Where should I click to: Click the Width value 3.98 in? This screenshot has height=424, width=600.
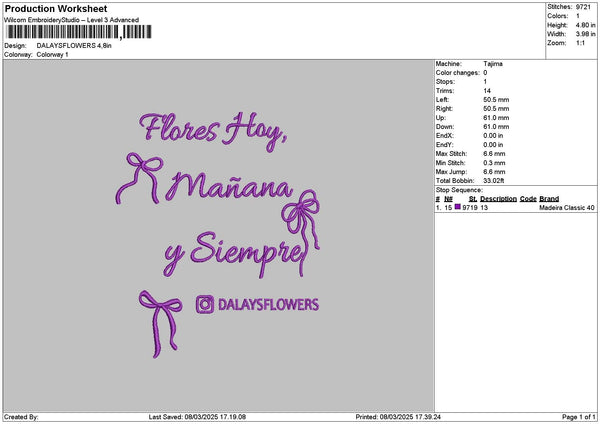[x=585, y=34]
